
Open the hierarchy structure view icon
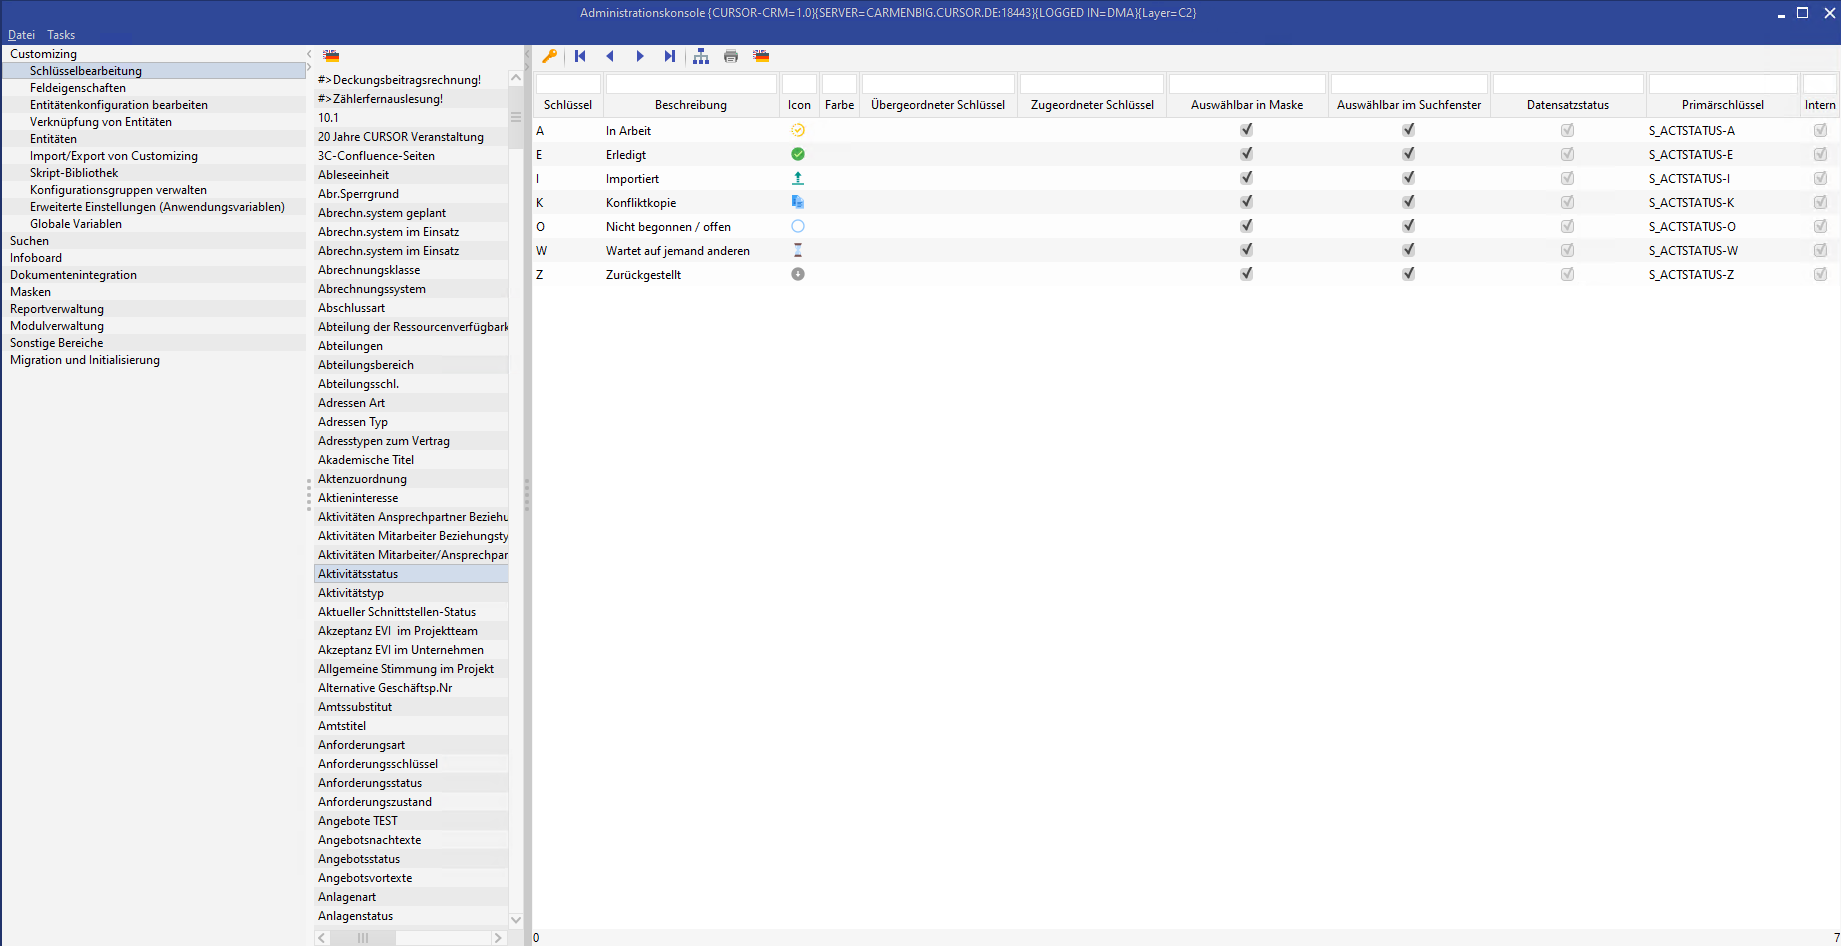pos(701,56)
